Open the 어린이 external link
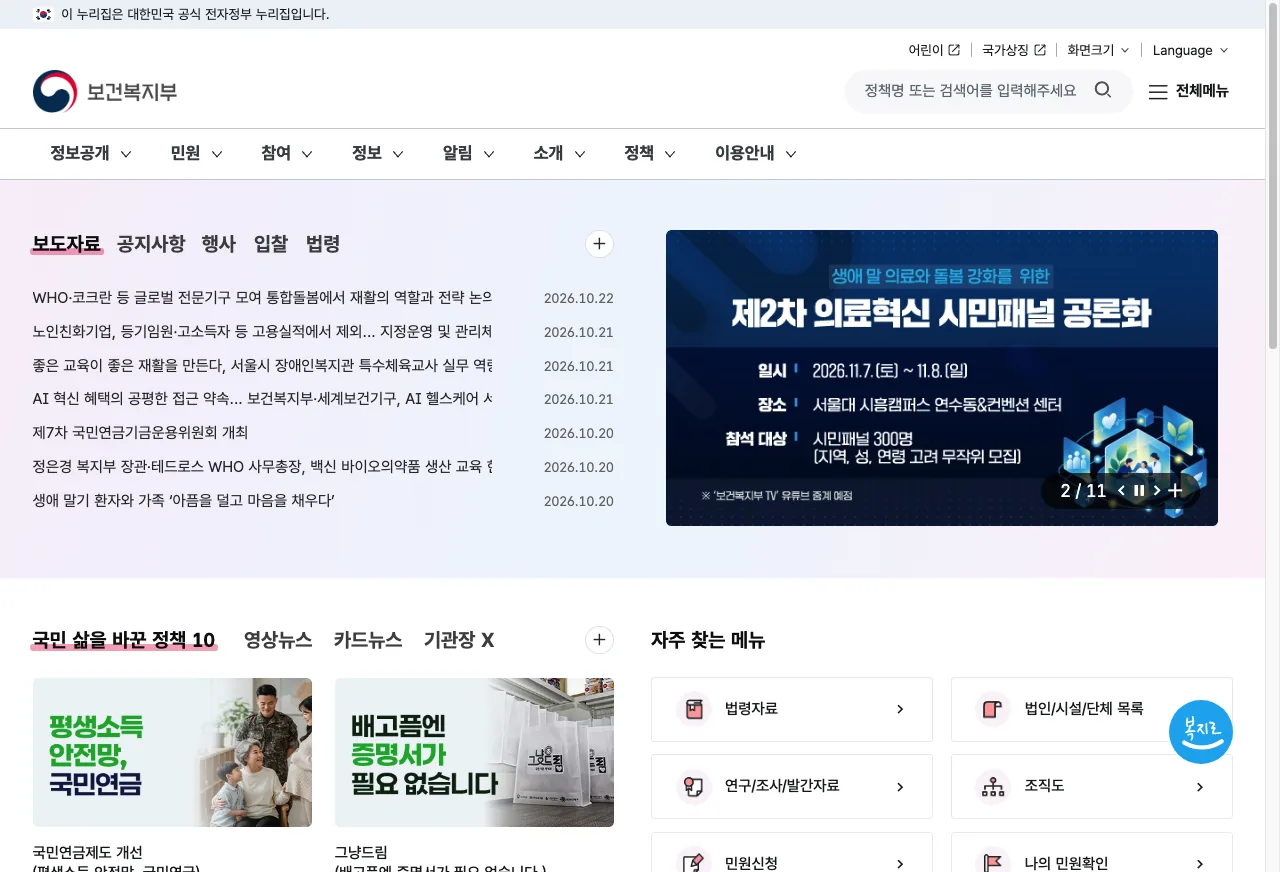This screenshot has height=872, width=1280. [934, 50]
